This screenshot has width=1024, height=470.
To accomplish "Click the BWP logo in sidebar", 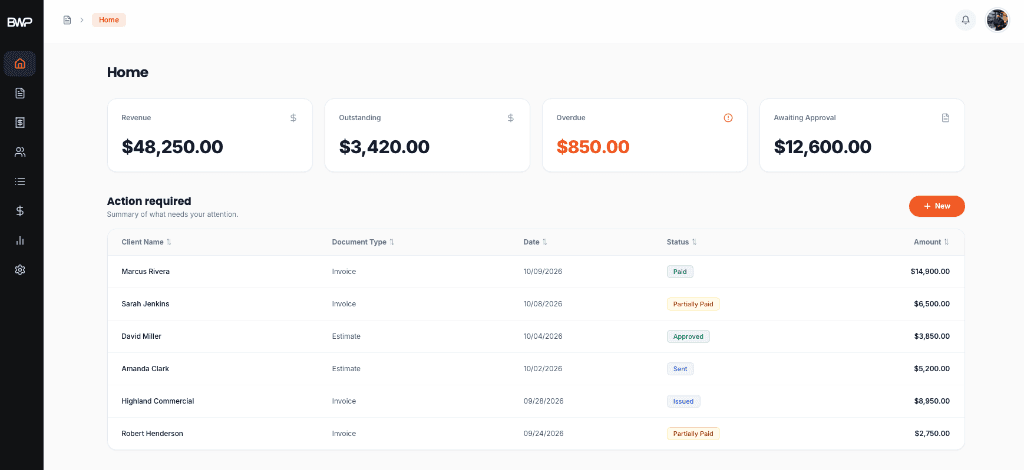I will coord(20,22).
